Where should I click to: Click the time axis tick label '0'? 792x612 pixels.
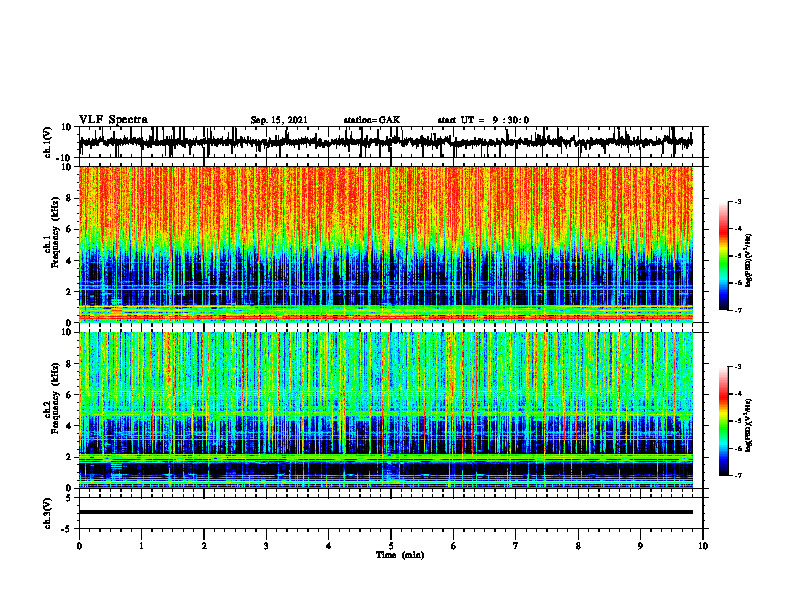[79, 546]
